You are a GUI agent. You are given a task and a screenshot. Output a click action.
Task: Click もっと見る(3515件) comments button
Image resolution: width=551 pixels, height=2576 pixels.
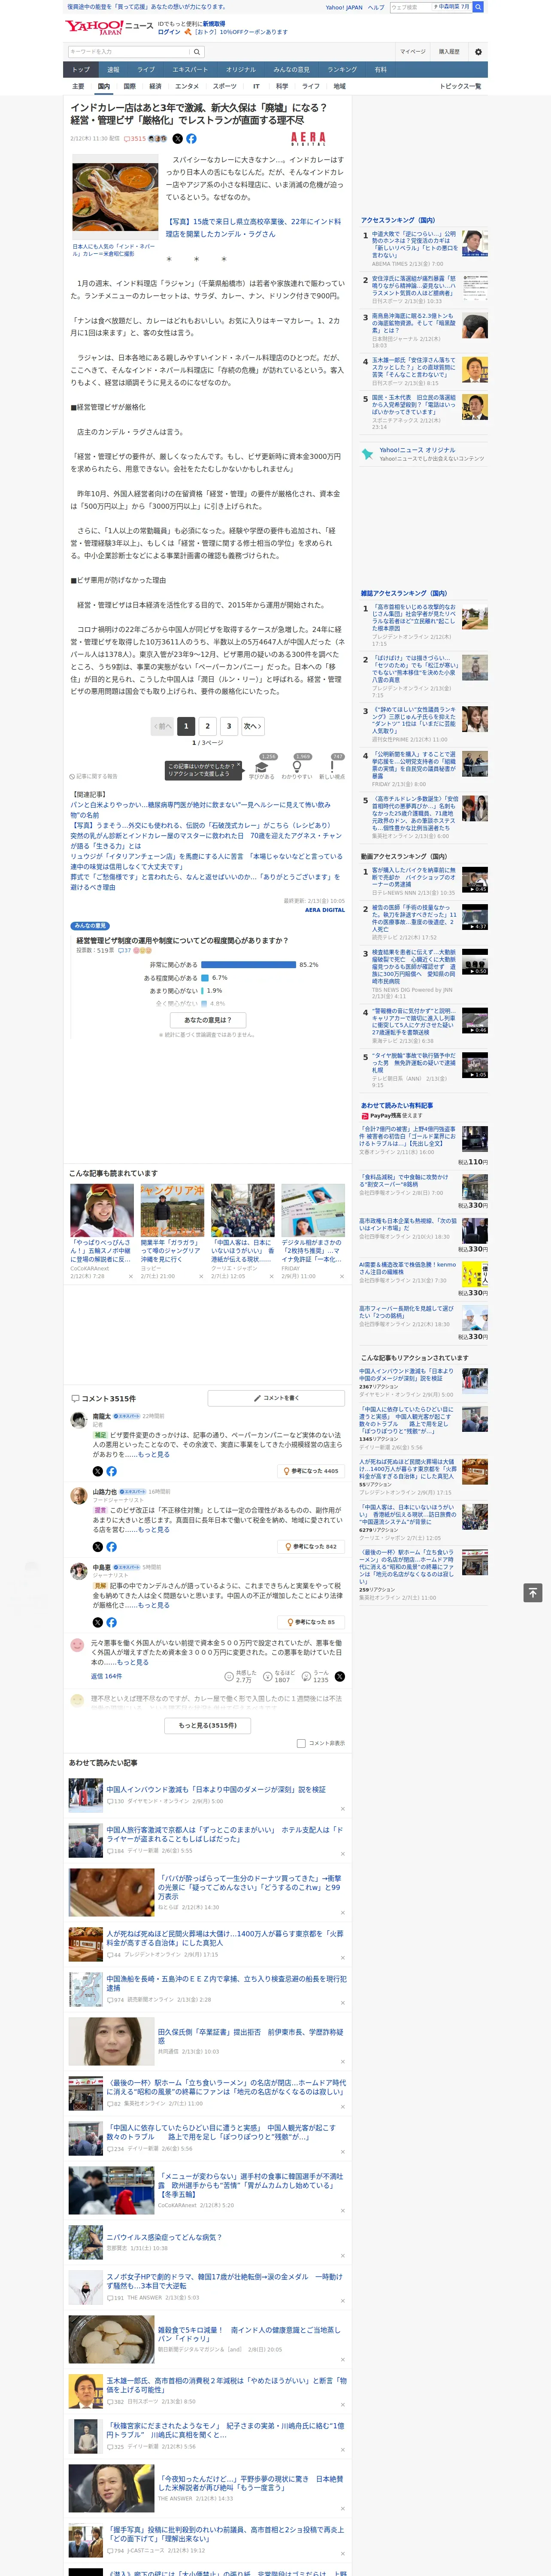pos(208,1725)
